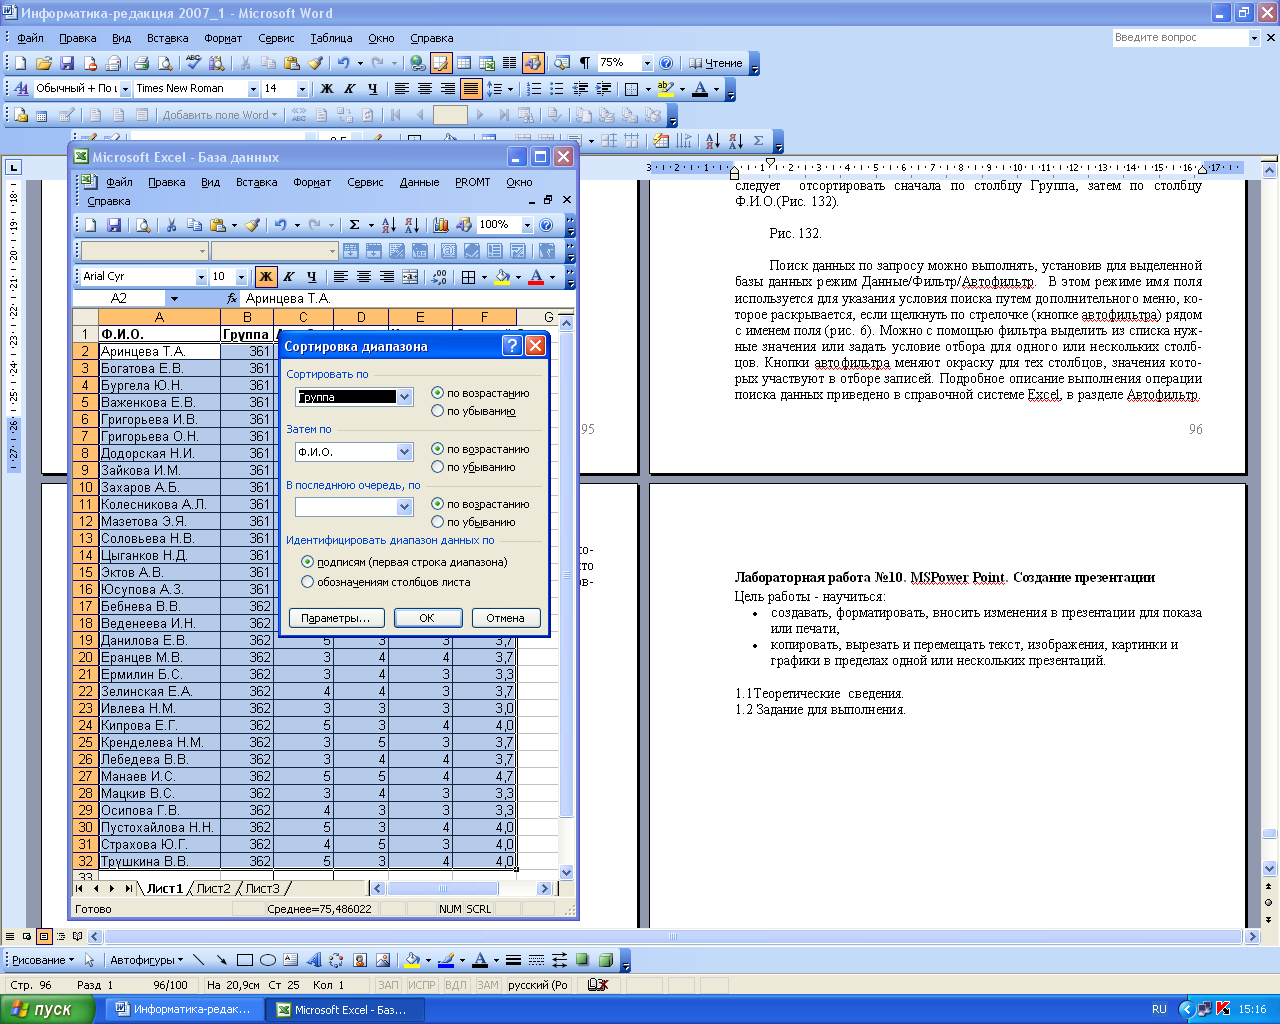
Task: Select Rectangle drawing tool
Action: (245, 960)
